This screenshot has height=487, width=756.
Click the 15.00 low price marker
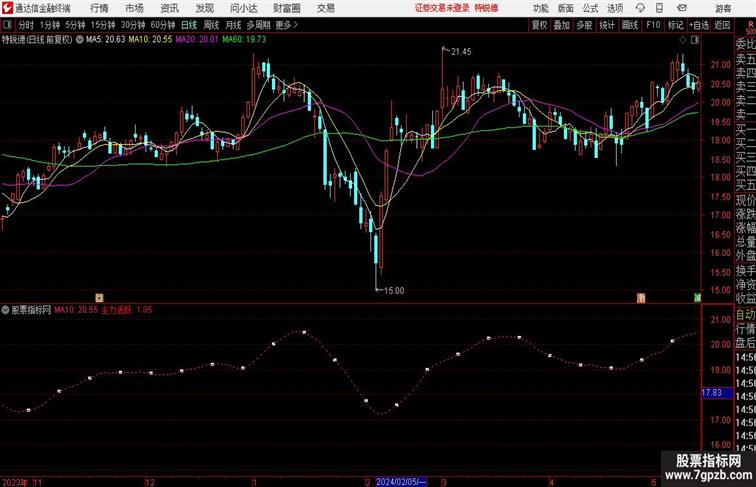(394, 291)
